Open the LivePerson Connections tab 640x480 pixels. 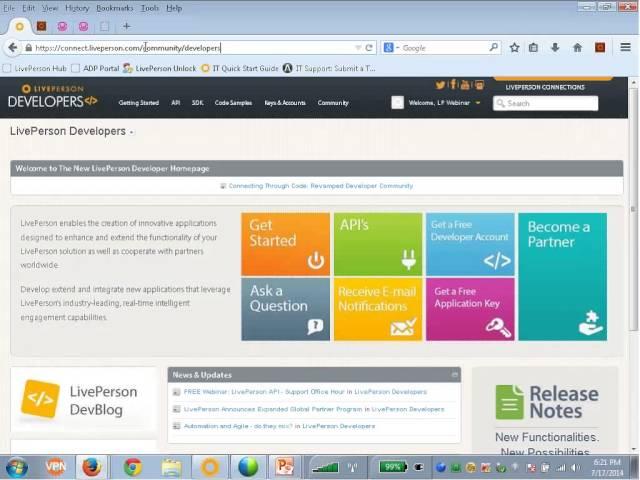coord(545,87)
